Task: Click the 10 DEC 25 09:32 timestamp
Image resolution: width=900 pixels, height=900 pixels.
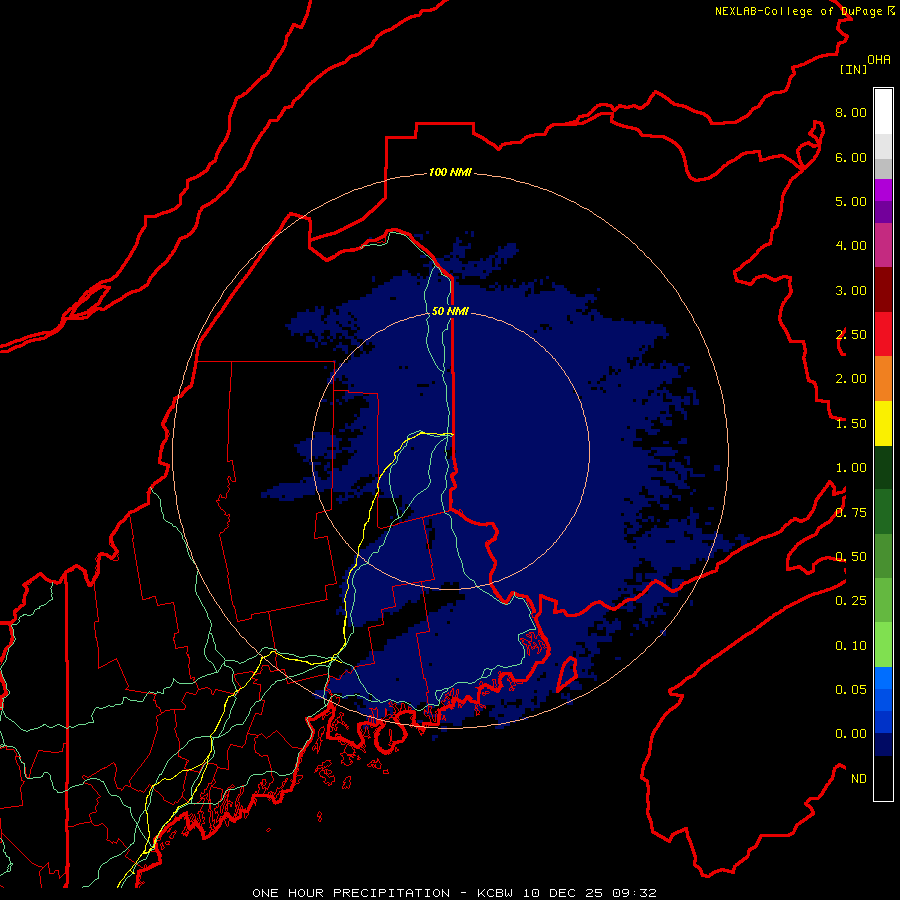Action: click(x=590, y=893)
